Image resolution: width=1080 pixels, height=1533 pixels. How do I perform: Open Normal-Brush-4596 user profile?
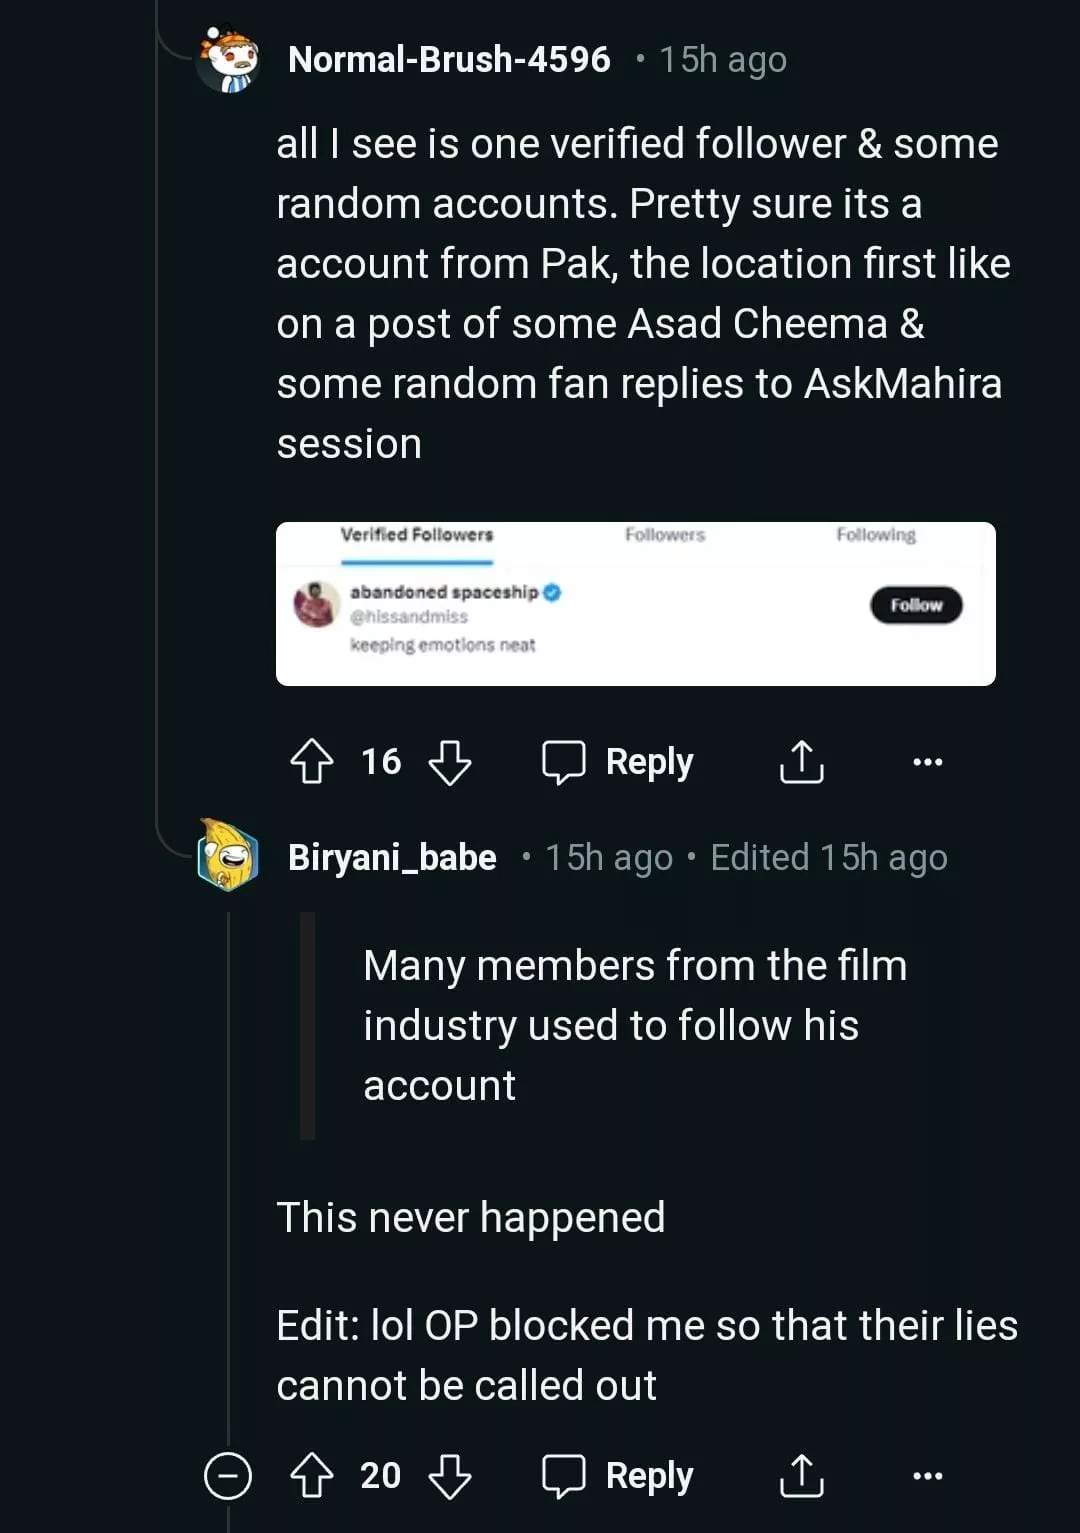coord(449,60)
